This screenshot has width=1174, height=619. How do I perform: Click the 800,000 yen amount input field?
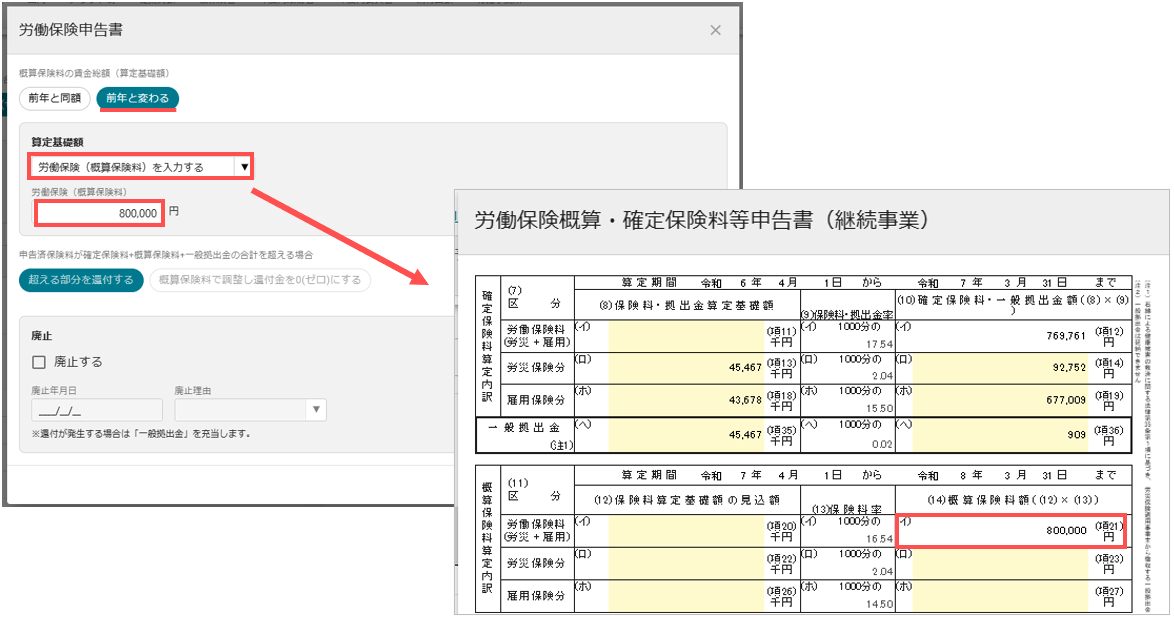point(99,213)
